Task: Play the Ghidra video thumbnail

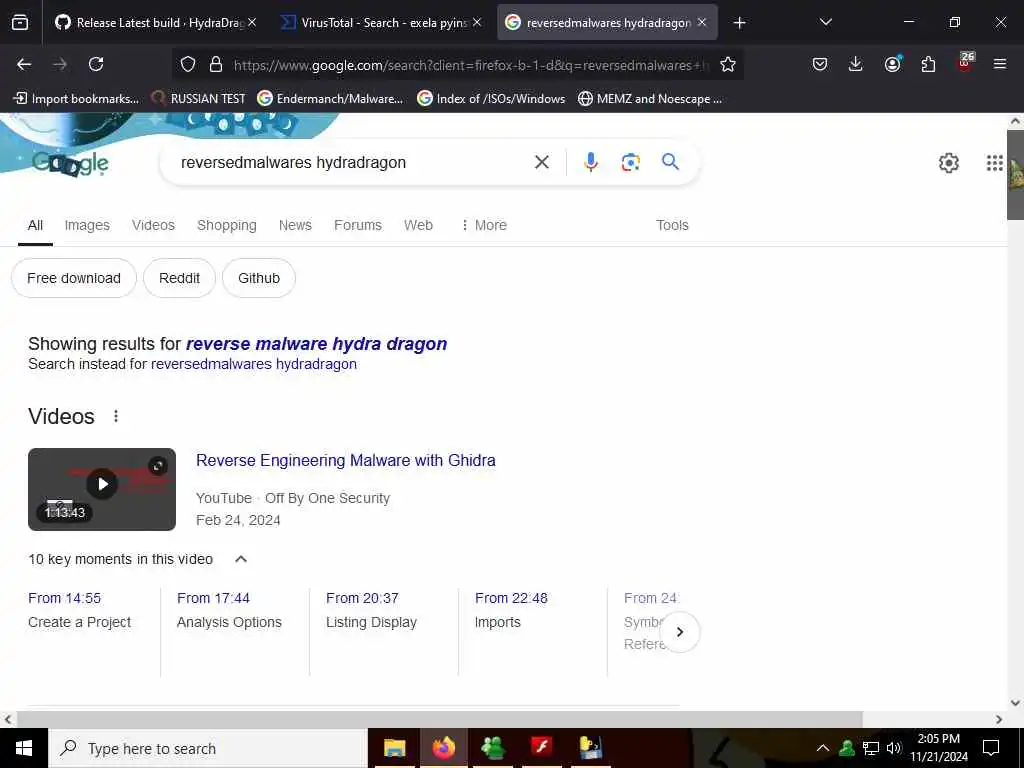Action: pos(102,489)
